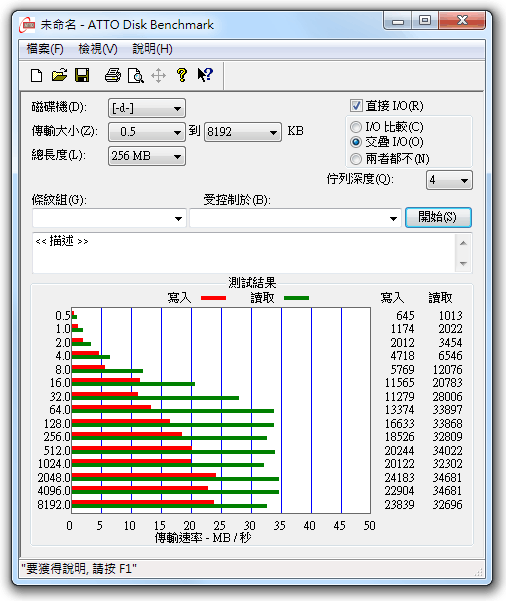The width and height of the screenshot is (506, 601).
Task: Select the 交疊 I/O(O) radio button
Action: click(356, 142)
